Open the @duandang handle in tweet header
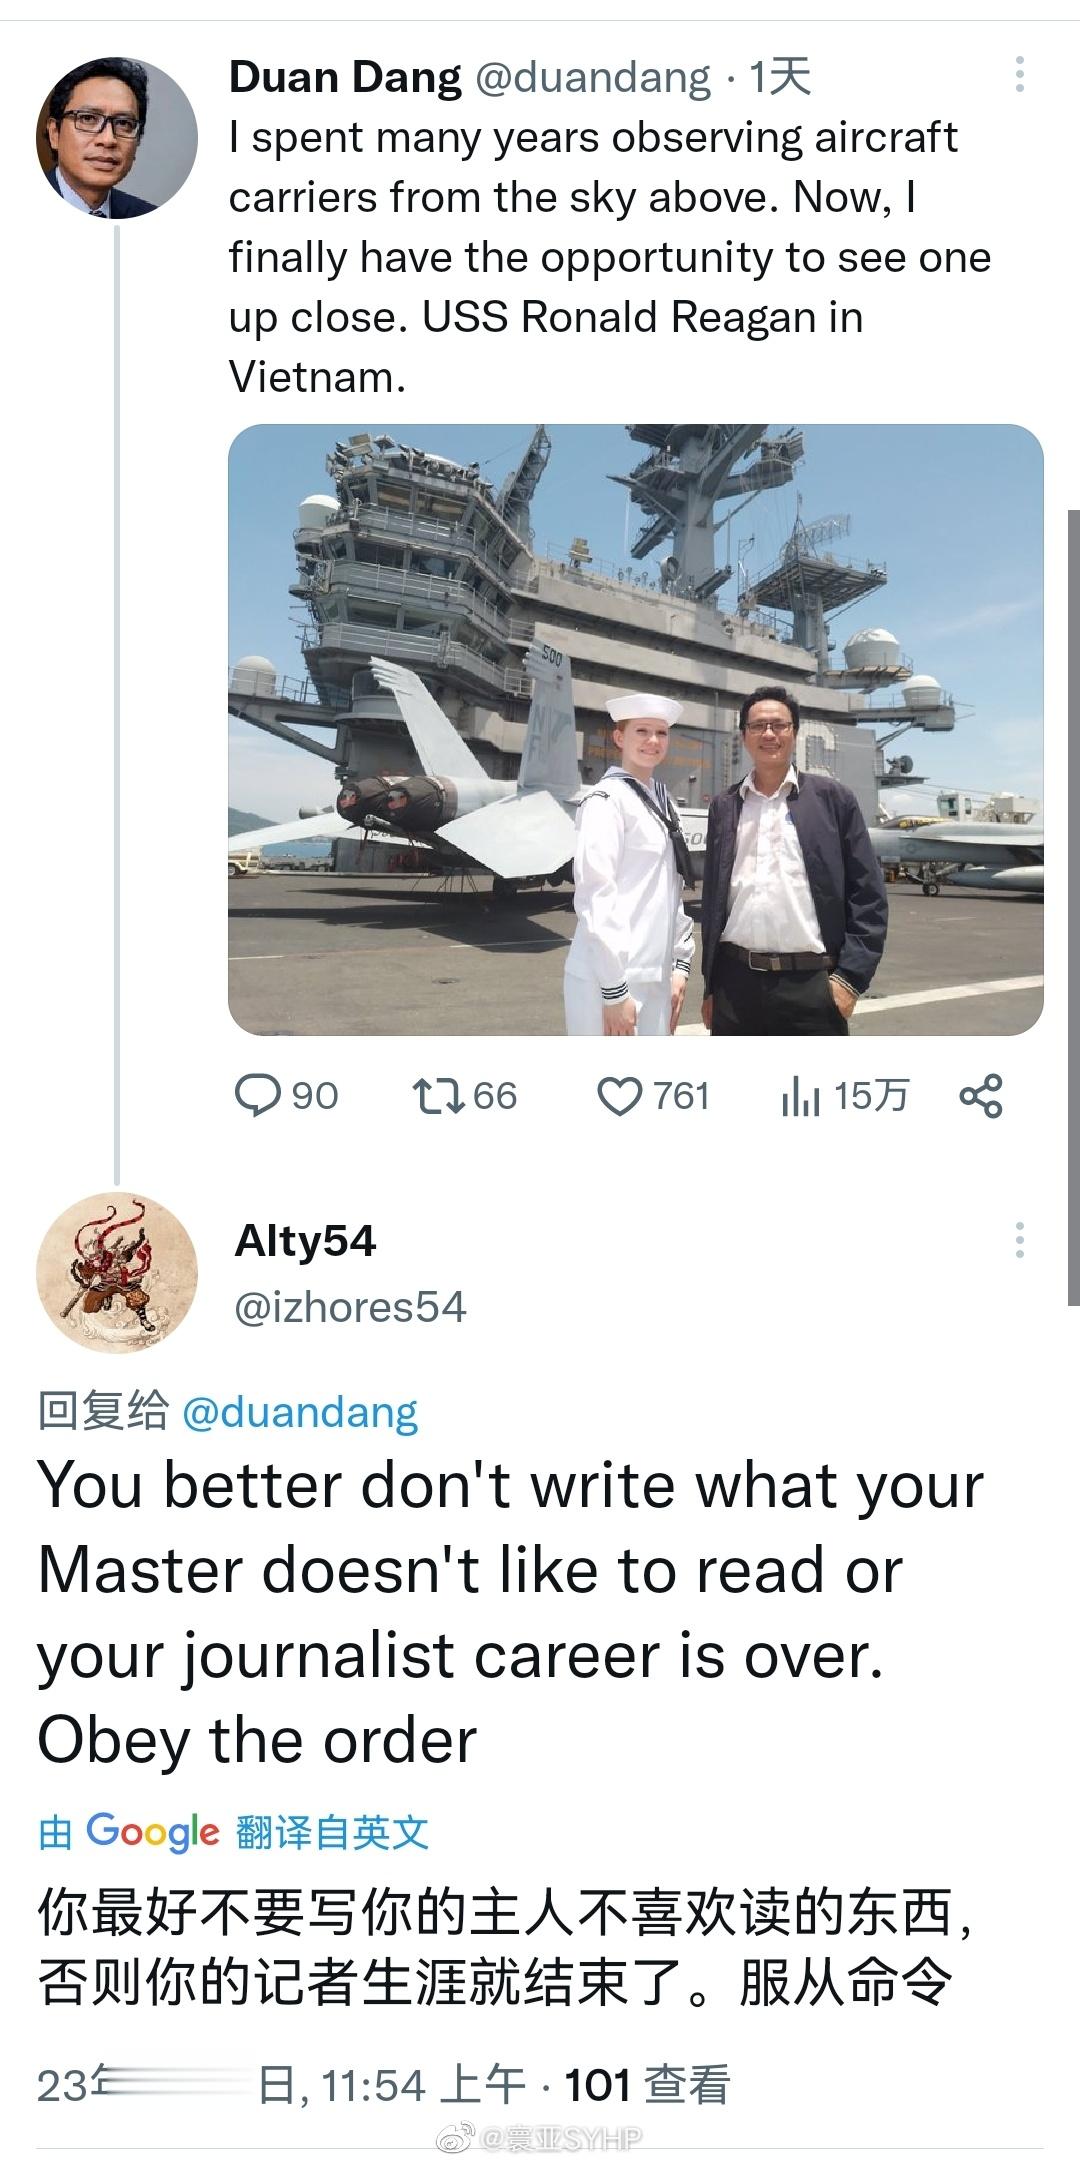 [x=592, y=77]
